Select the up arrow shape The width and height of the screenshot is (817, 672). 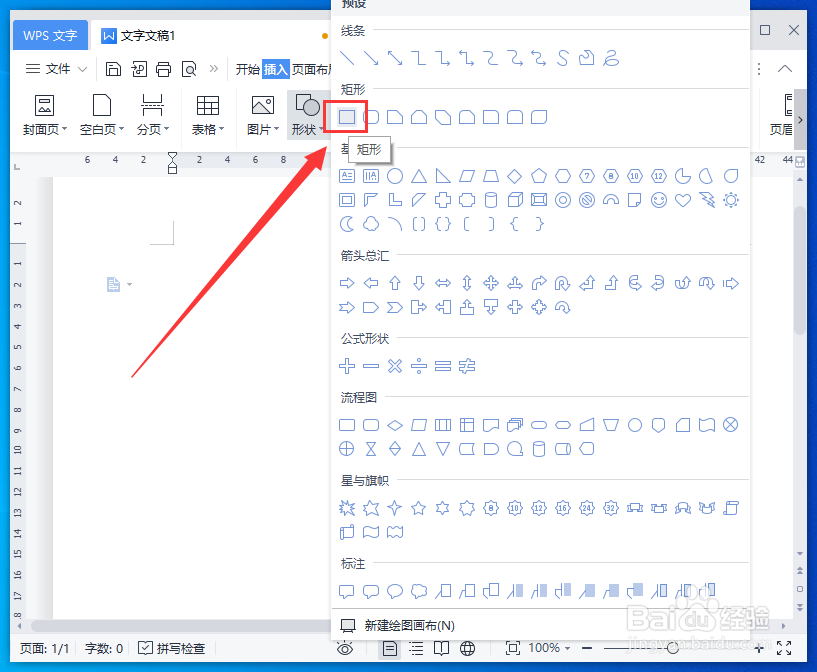click(x=395, y=283)
